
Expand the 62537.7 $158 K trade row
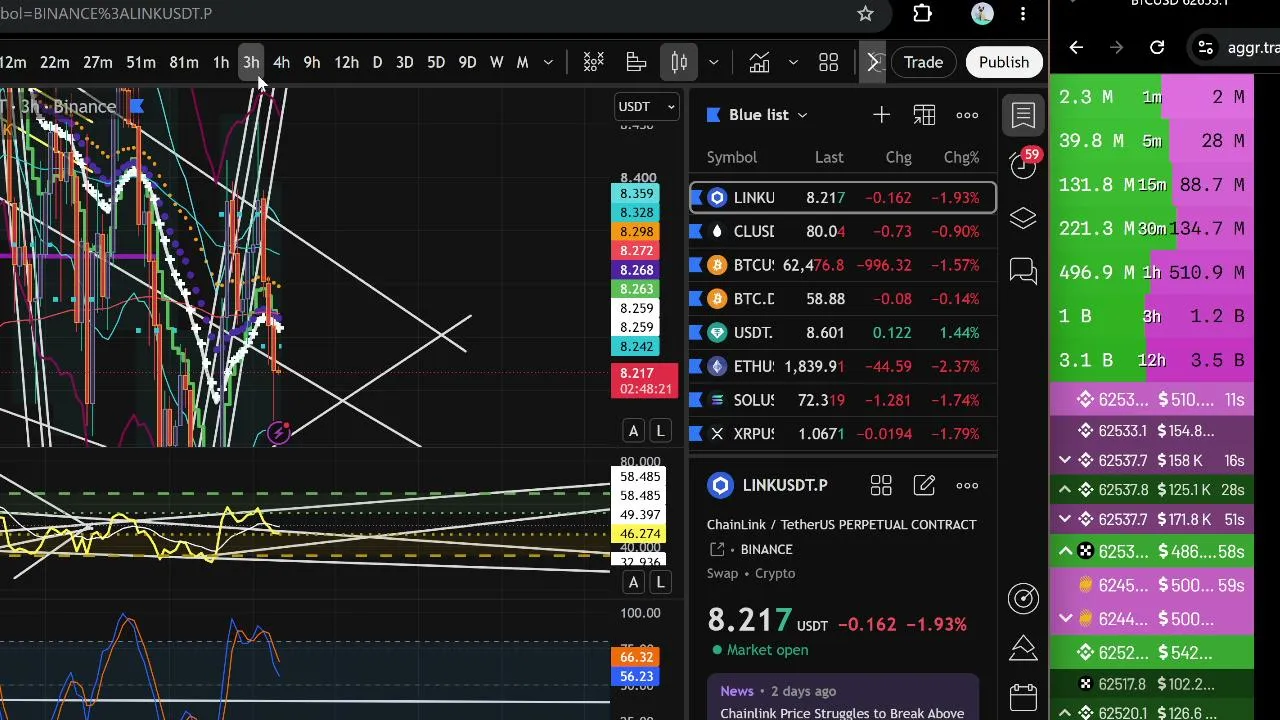[1065, 461]
